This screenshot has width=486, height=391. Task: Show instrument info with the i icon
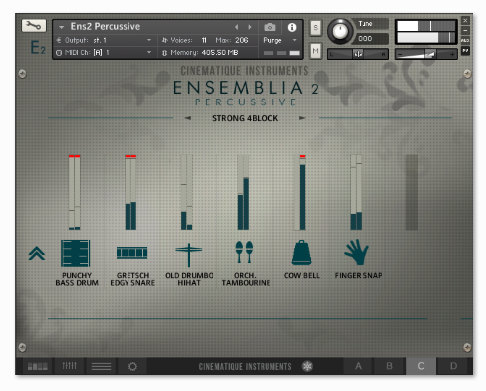point(292,27)
